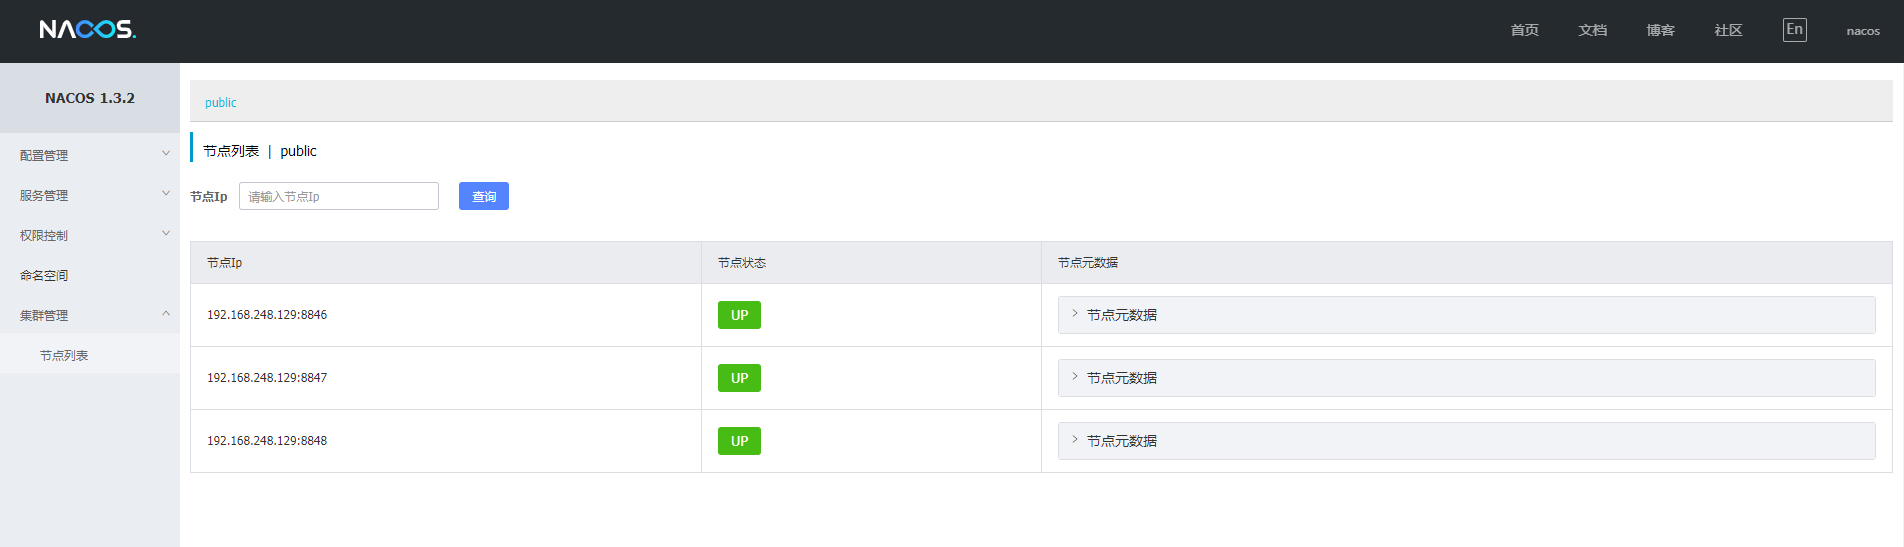This screenshot has width=1904, height=547.
Task: Click the NACOS logo
Action: click(88, 30)
